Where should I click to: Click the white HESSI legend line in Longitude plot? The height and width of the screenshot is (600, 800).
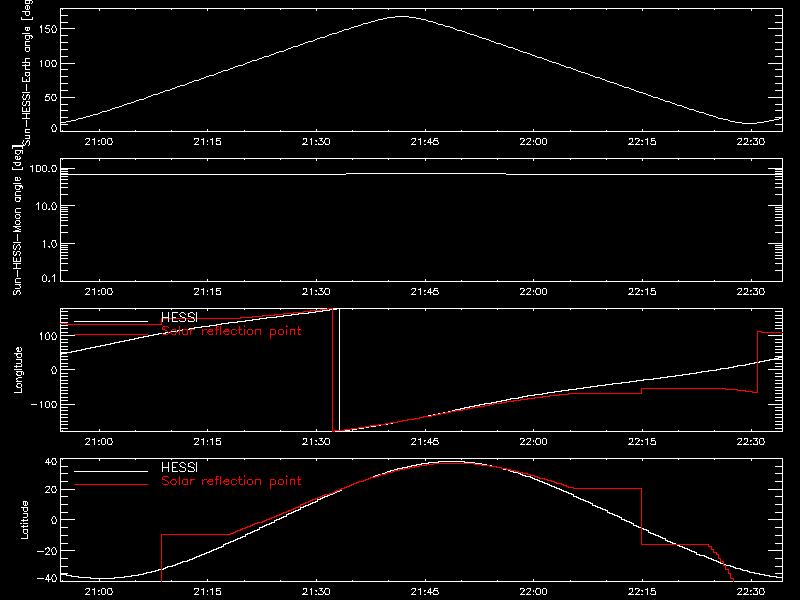[111, 321]
